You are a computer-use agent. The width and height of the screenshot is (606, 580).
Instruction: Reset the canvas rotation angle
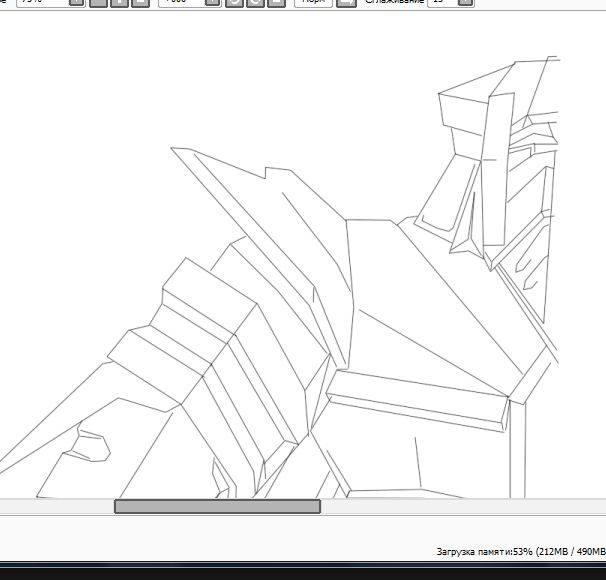point(275,3)
